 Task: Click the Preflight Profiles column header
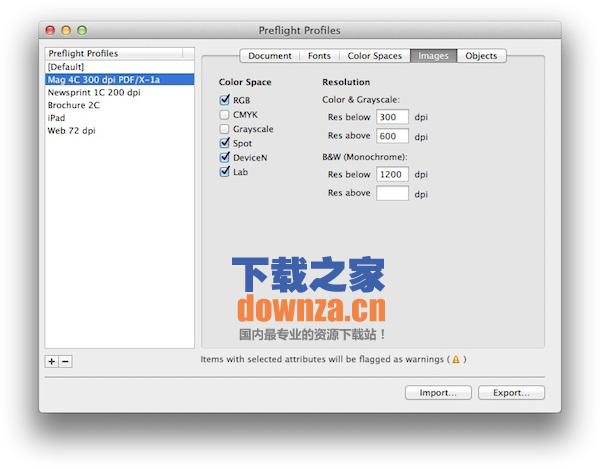119,54
